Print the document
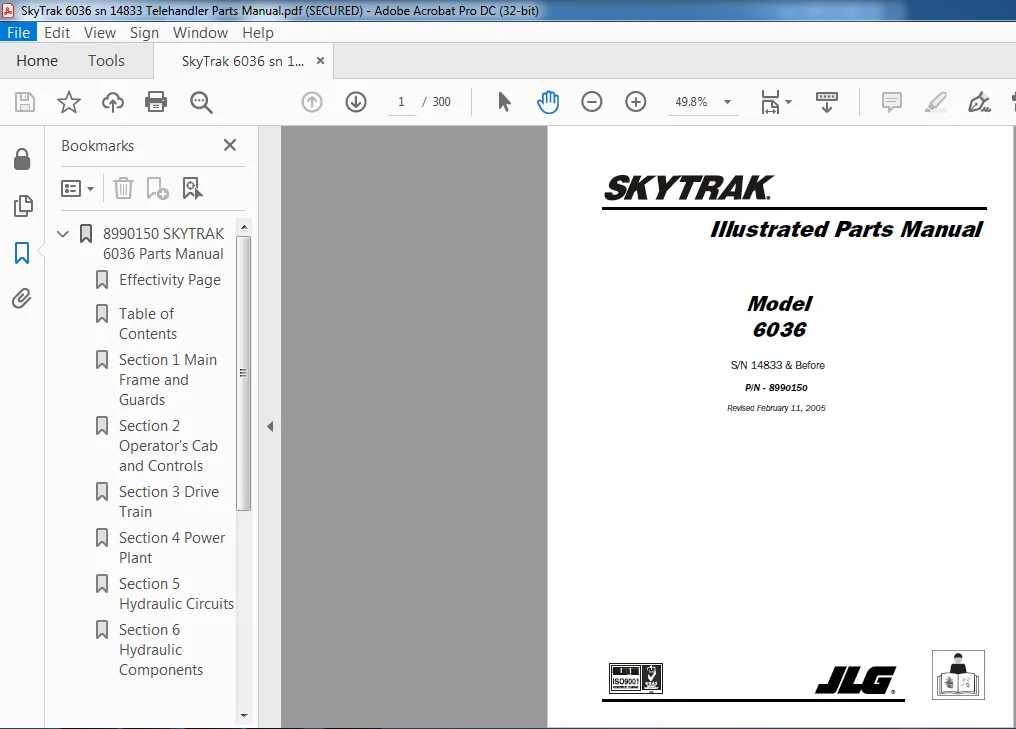This screenshot has width=1016, height=729. coord(156,102)
